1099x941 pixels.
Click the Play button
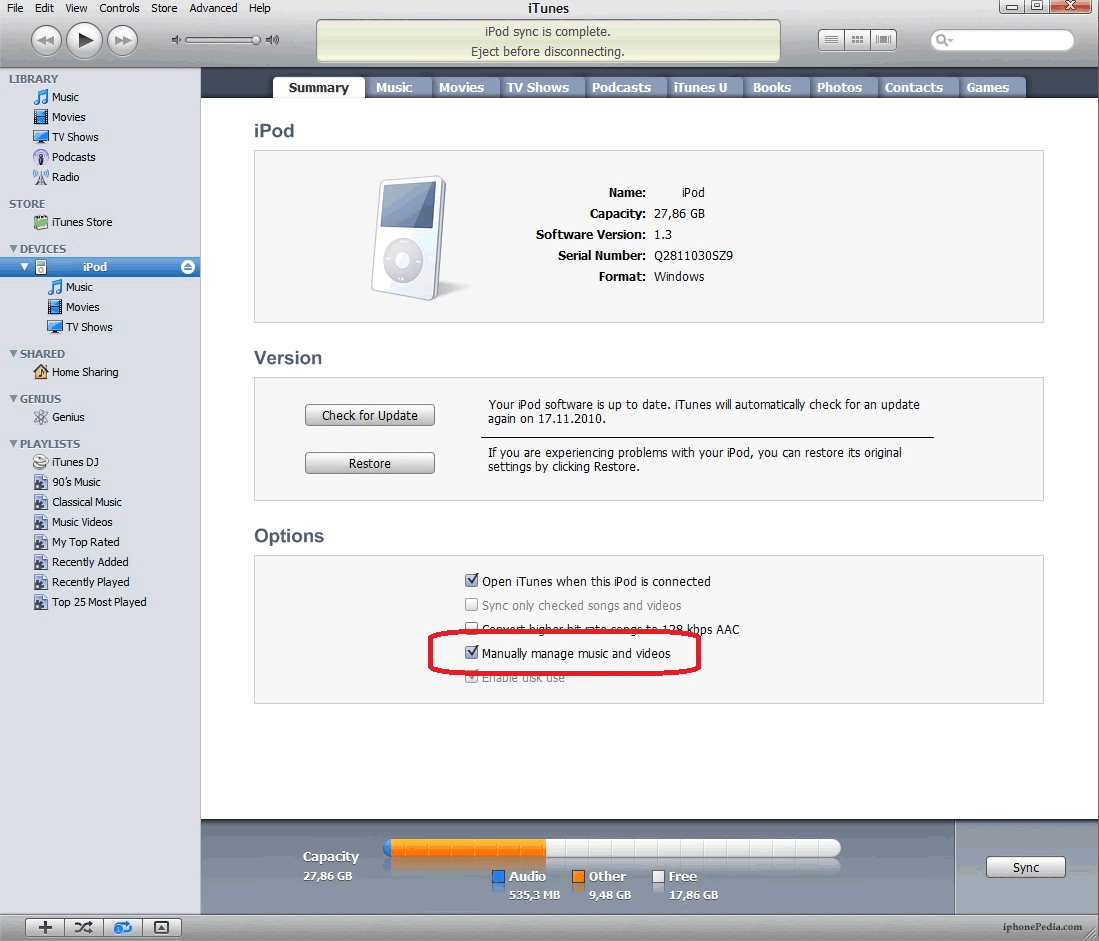[85, 40]
